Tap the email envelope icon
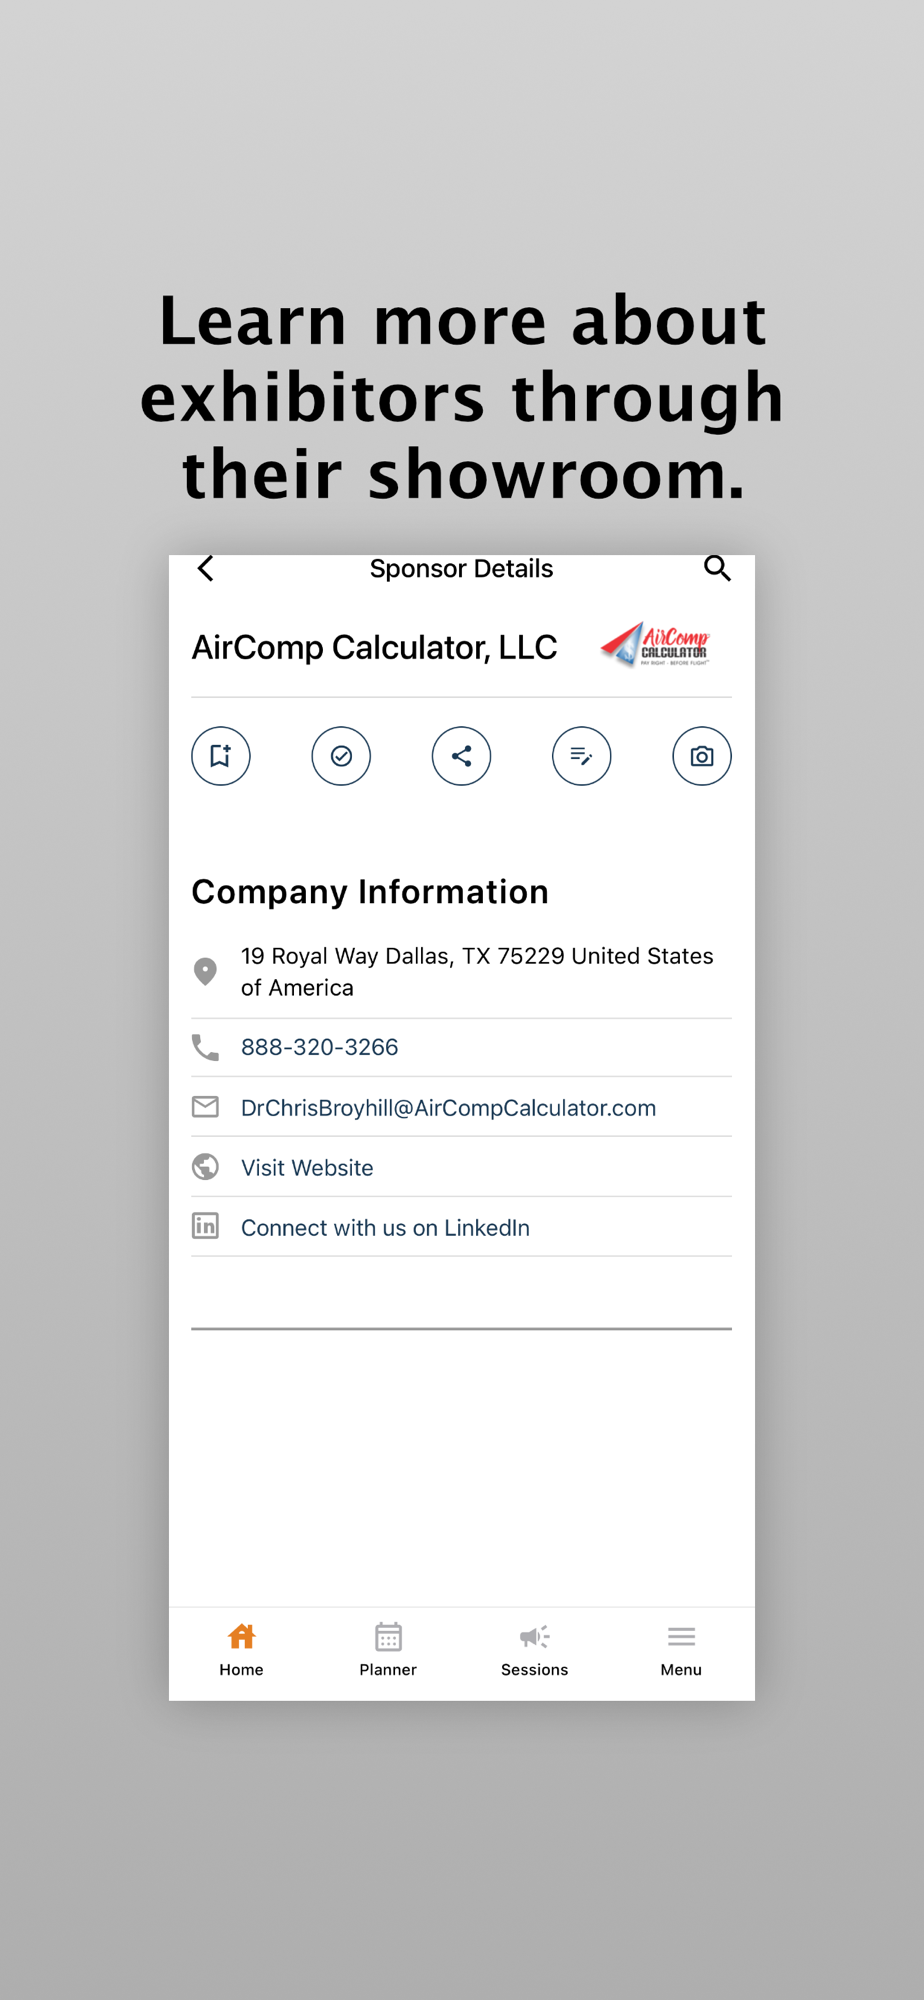The image size is (924, 2000). point(205,1107)
